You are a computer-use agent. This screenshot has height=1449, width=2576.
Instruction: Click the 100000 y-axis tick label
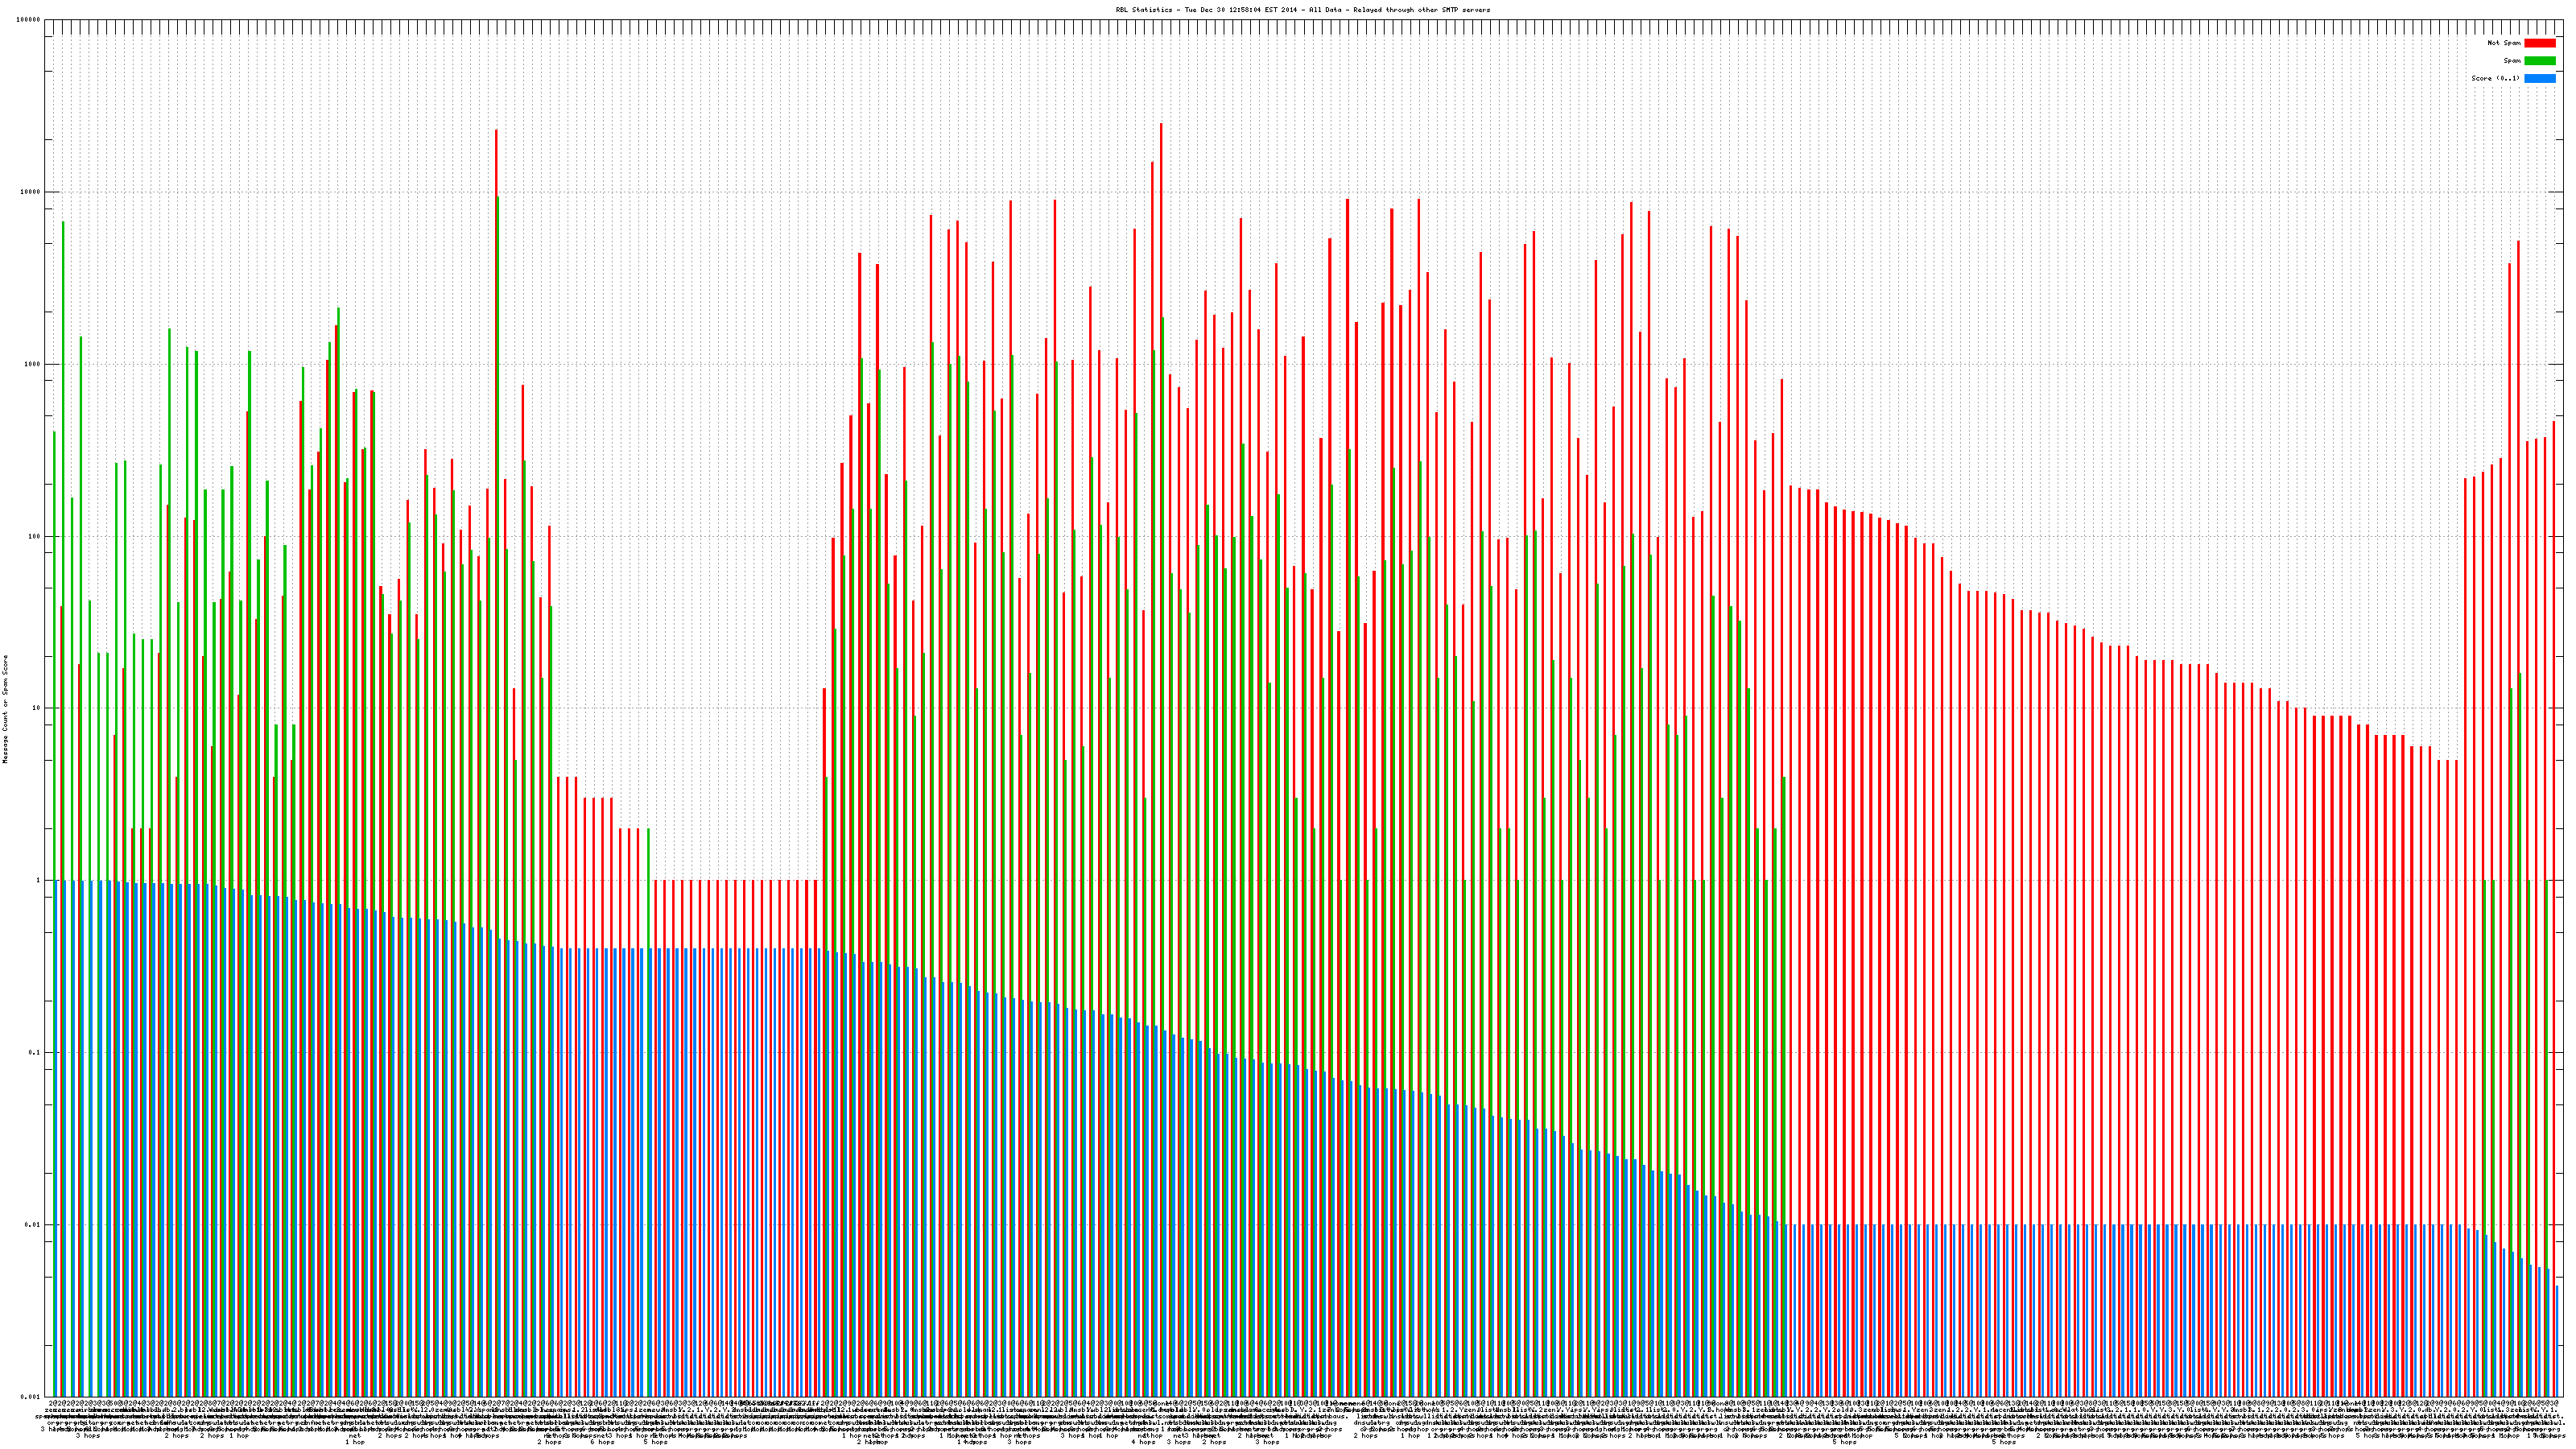click(x=29, y=20)
